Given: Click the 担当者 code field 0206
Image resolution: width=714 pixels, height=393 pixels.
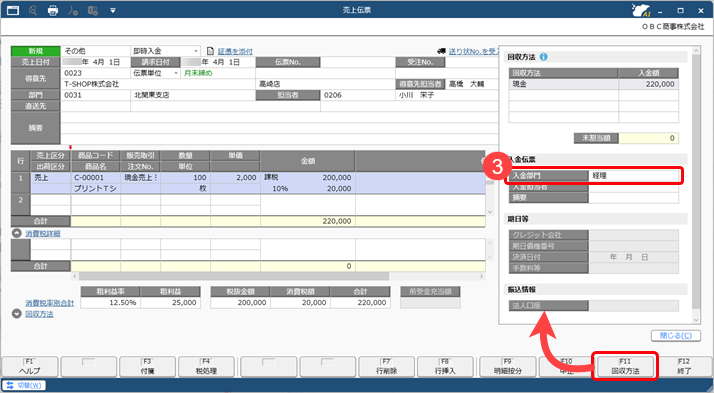Looking at the screenshot, I should tap(357, 95).
